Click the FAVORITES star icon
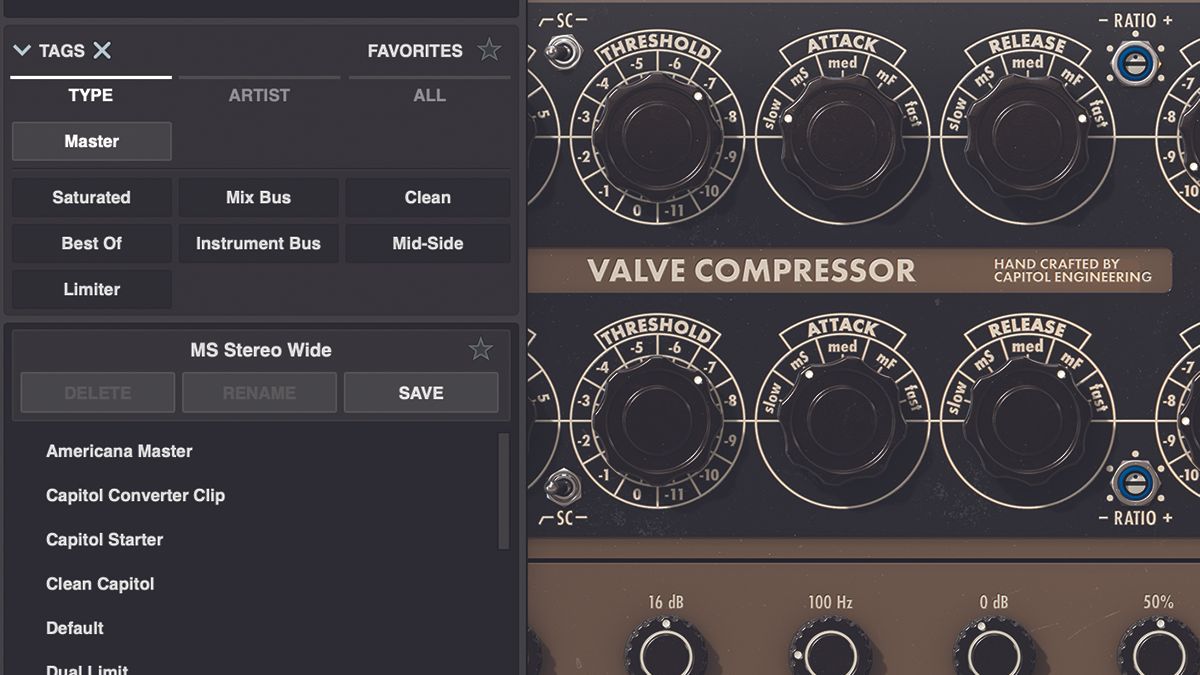The height and width of the screenshot is (675, 1200). tap(490, 49)
